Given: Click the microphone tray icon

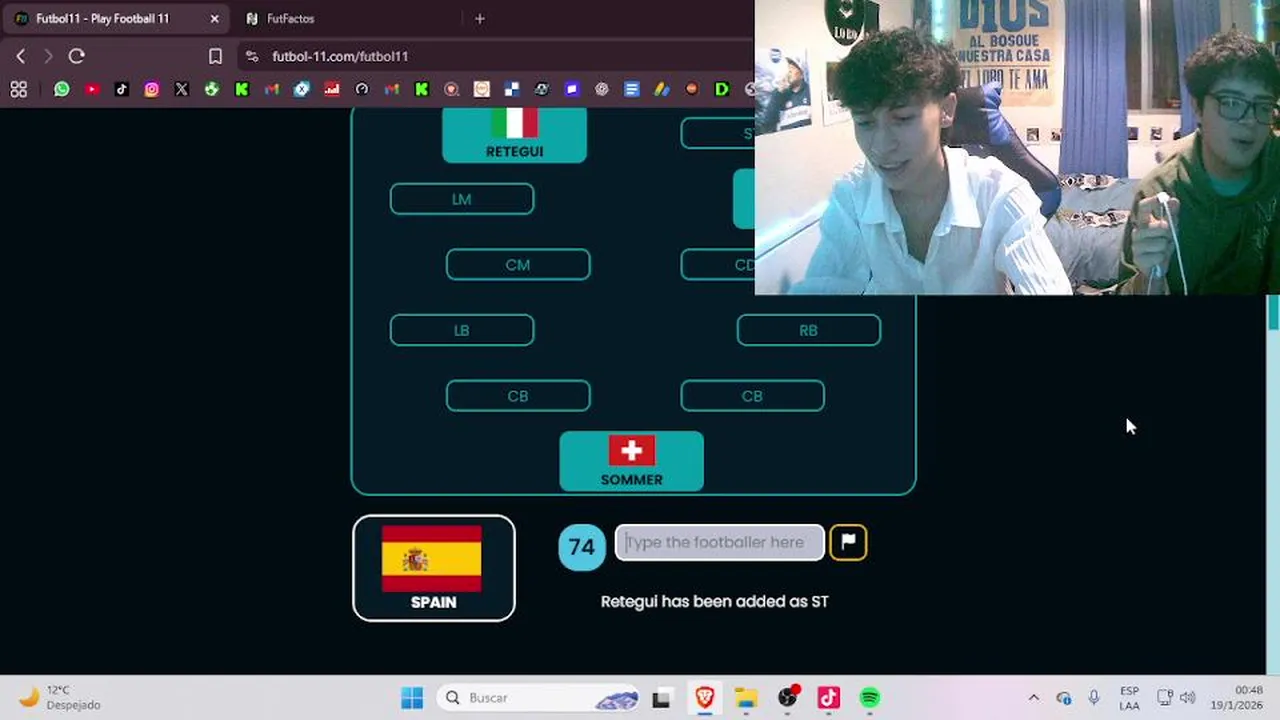Looking at the screenshot, I should coord(1094,698).
